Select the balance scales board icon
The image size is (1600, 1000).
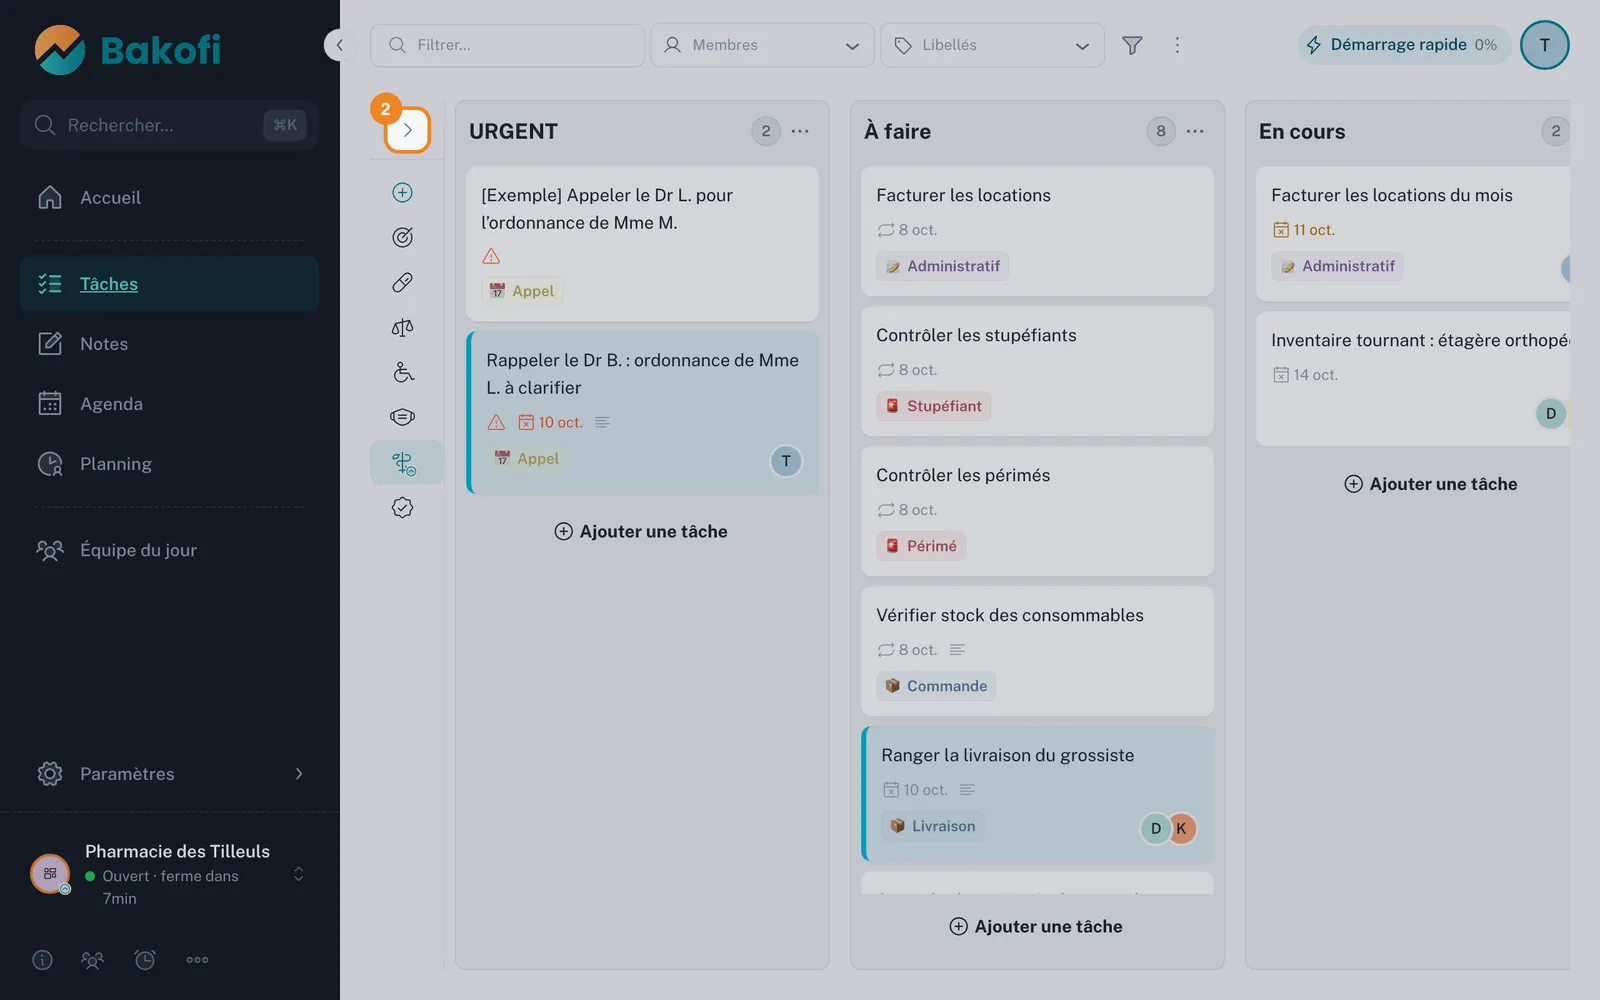tap(402, 327)
